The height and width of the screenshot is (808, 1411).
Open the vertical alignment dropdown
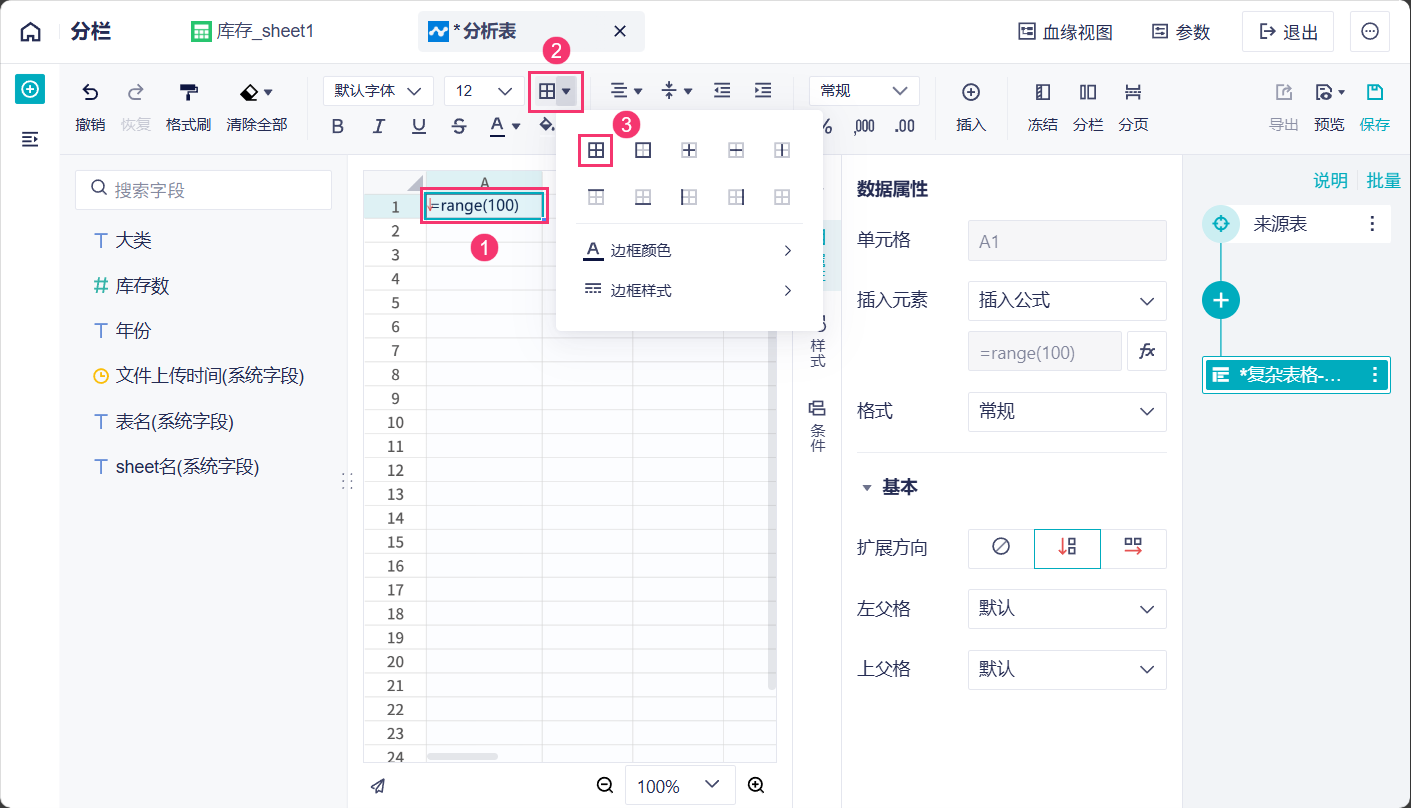tap(677, 91)
